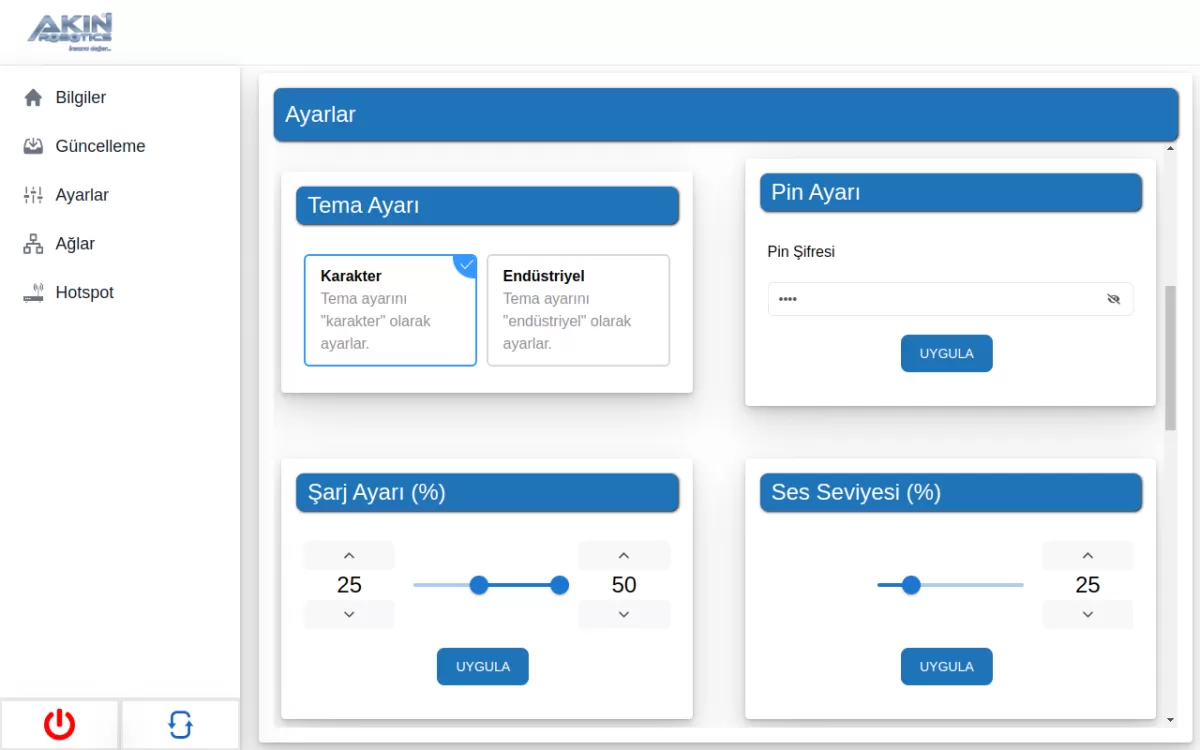Click the Akın Robotics logo
The width and height of the screenshot is (1200, 750).
coord(70,32)
